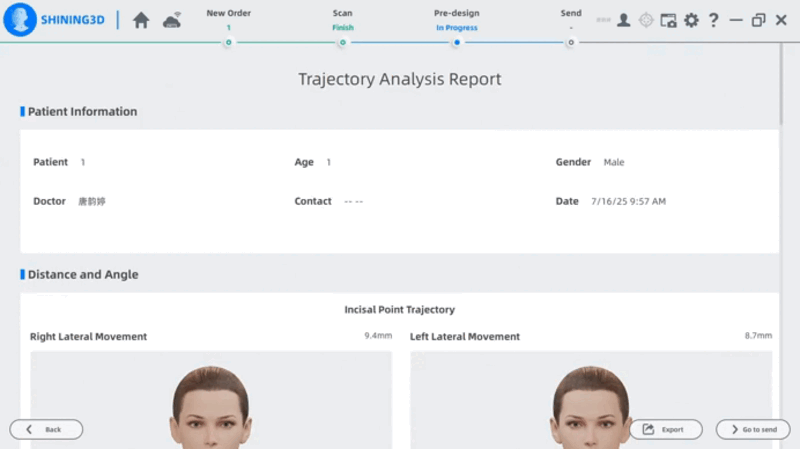Restore down the application window
800x449 pixels.
click(759, 20)
